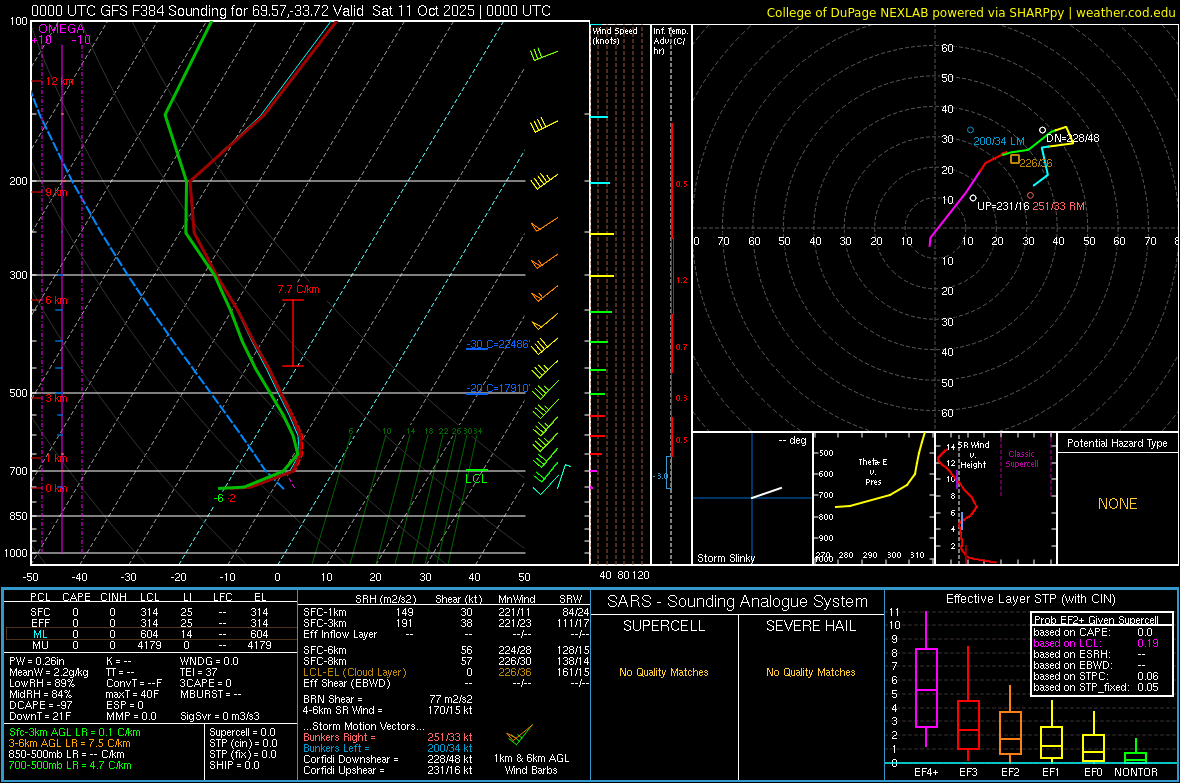Click the 'Theta-E v. Pres' inset label
This screenshot has width=1180, height=783.
click(x=873, y=471)
